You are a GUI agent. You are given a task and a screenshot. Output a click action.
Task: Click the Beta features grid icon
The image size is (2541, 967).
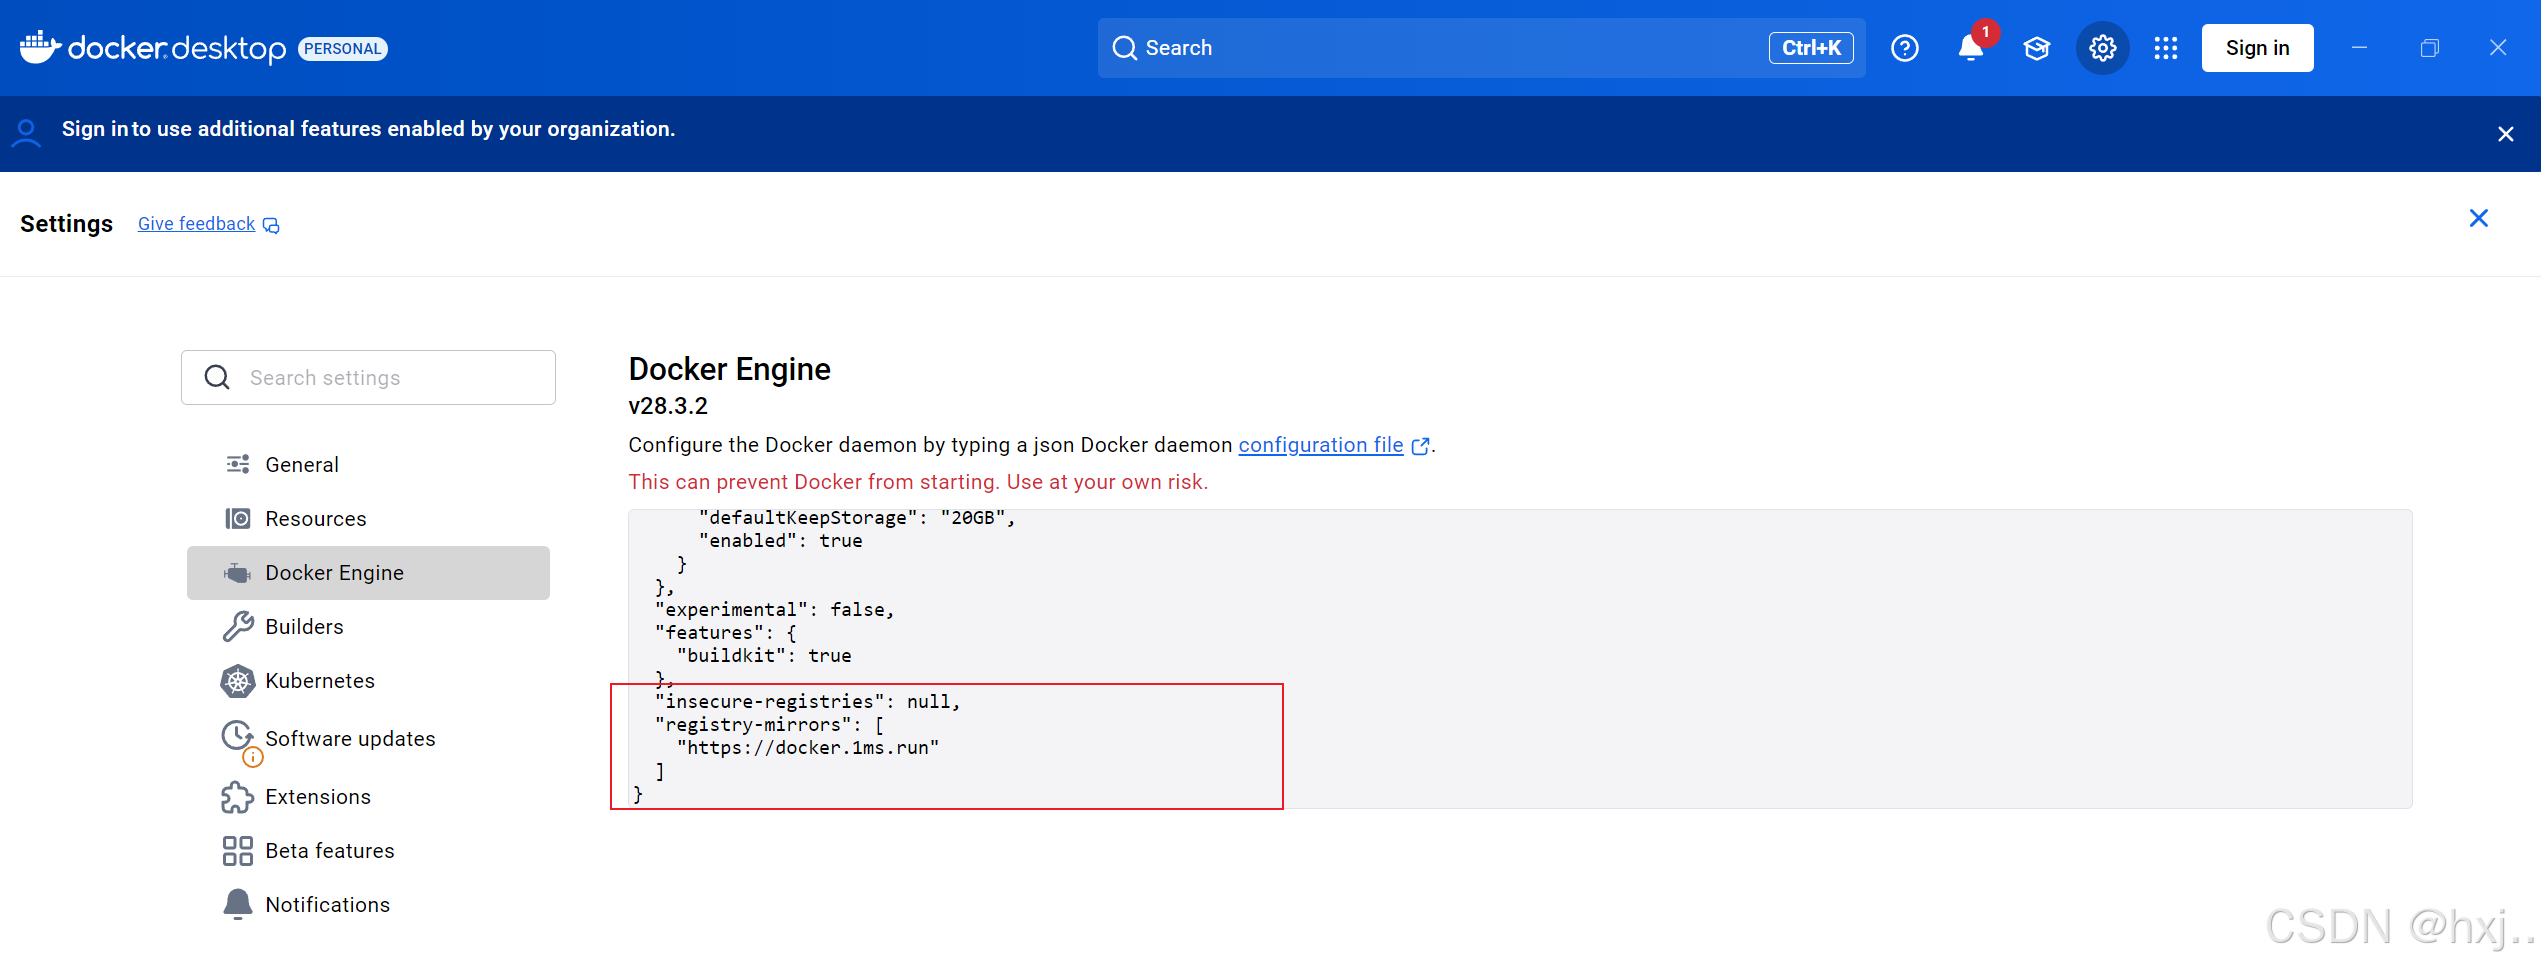tap(238, 851)
